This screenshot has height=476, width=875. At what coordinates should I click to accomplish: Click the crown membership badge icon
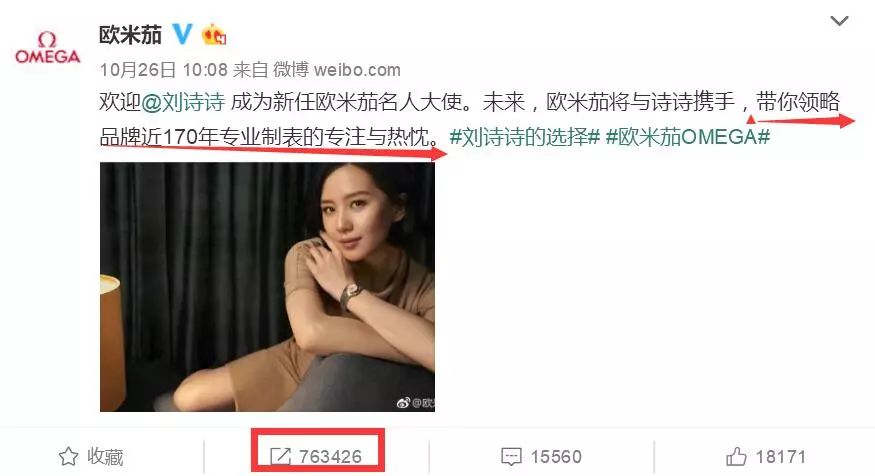pyautogui.click(x=214, y=35)
